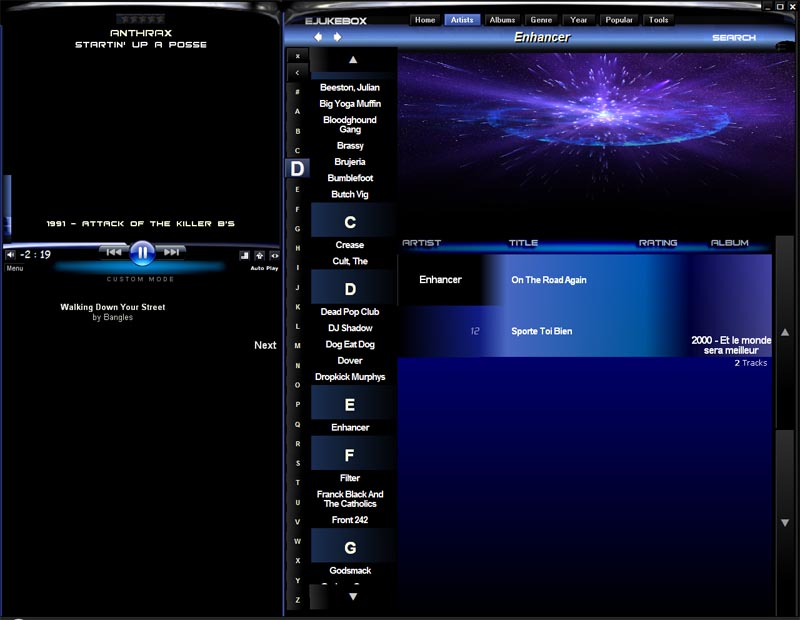Sort by the Artist column header
Image resolution: width=800 pixels, height=620 pixels.
pyautogui.click(x=421, y=243)
